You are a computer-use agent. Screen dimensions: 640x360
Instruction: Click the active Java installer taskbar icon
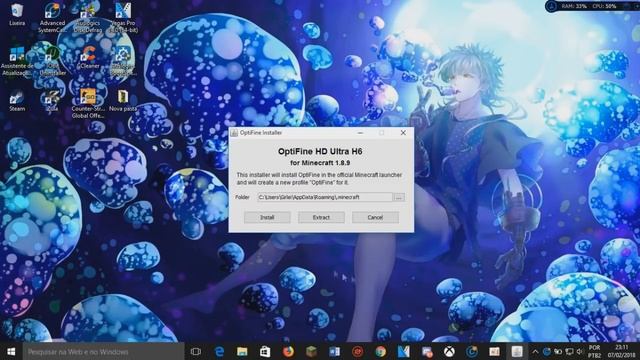pos(517,351)
